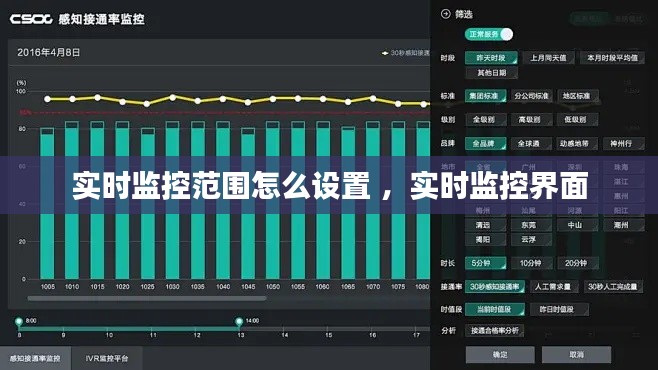Choose the 全球通 brand filter
Viewport: 658px width, 370px height.
[x=529, y=143]
